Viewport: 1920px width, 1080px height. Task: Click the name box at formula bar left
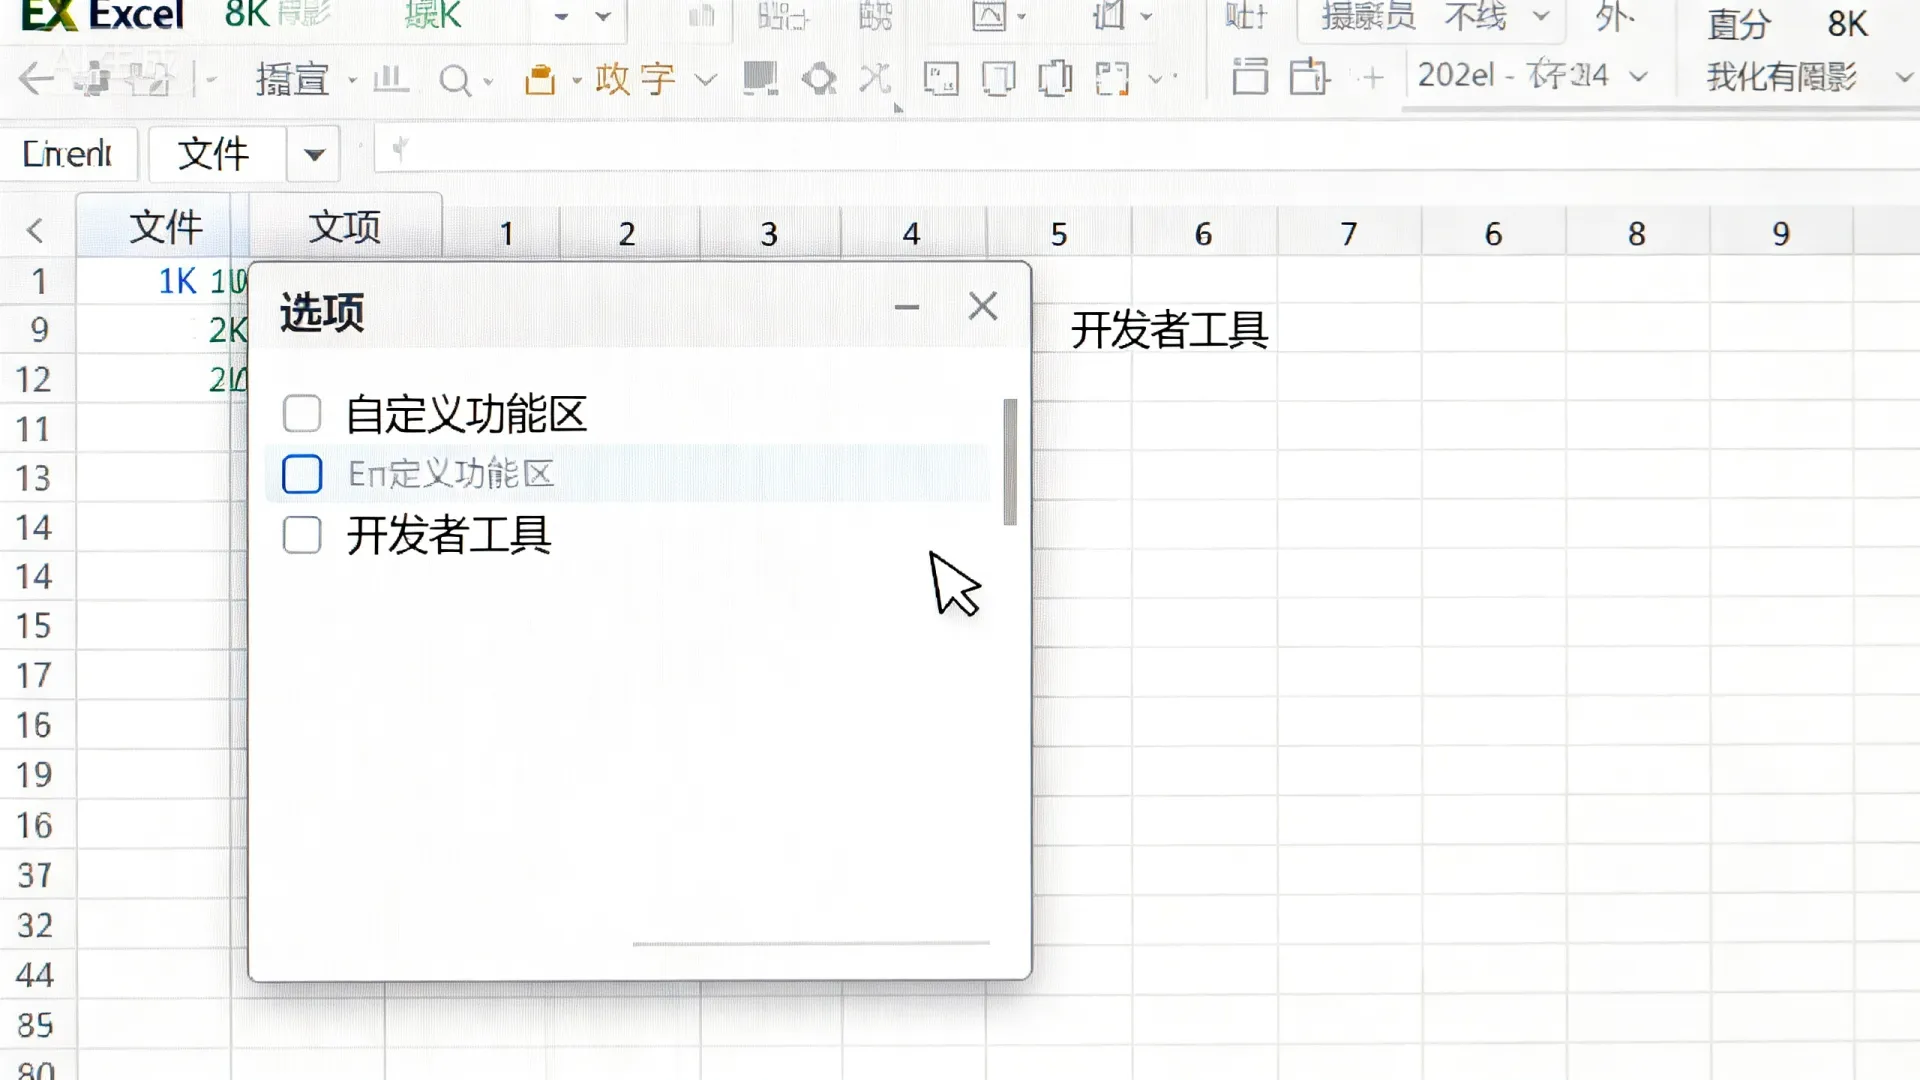(68, 154)
